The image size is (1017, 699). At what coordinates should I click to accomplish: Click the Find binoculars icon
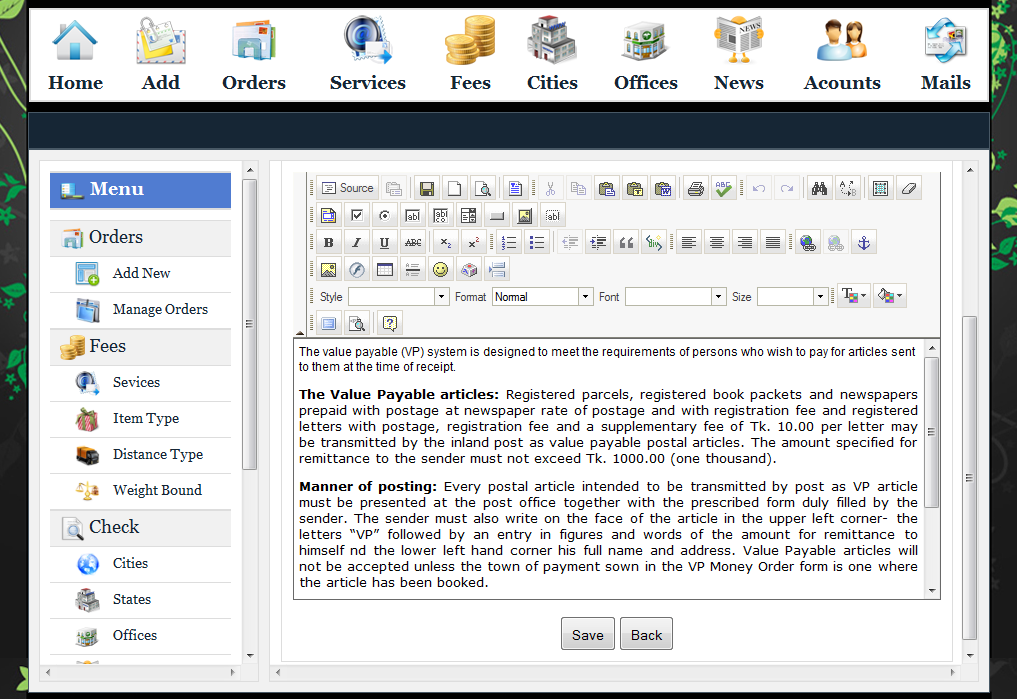(x=819, y=188)
